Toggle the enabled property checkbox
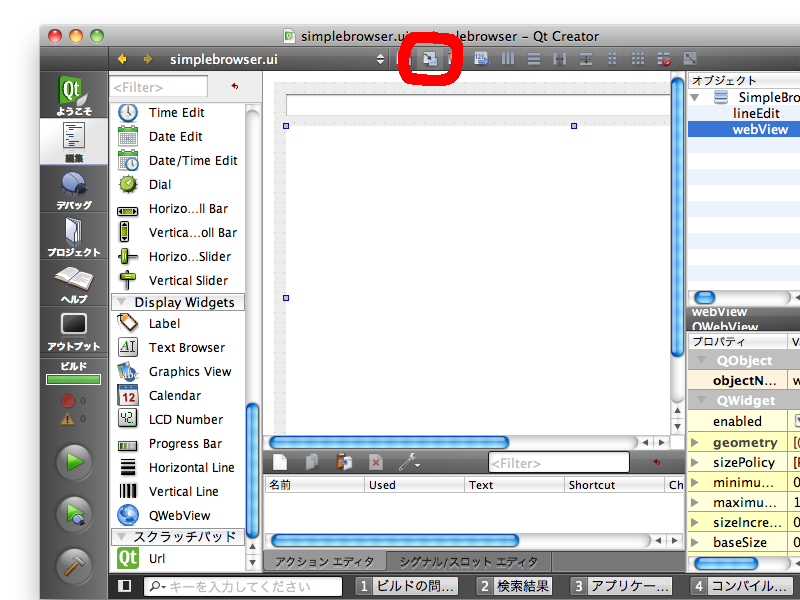 coord(797,421)
